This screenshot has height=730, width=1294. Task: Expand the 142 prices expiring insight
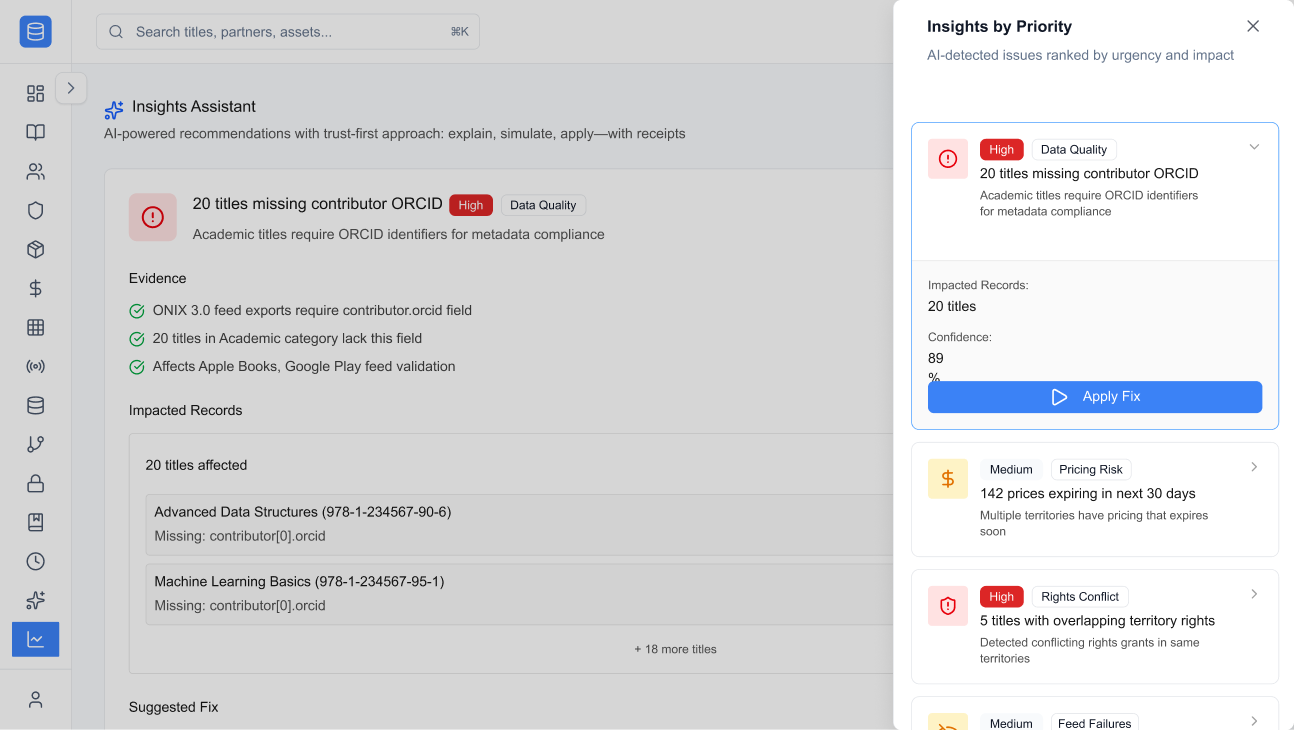coord(1254,467)
